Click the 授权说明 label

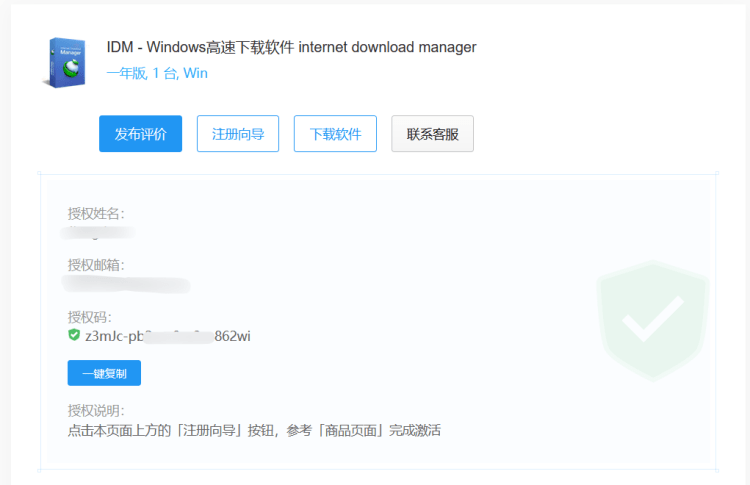tap(96, 410)
